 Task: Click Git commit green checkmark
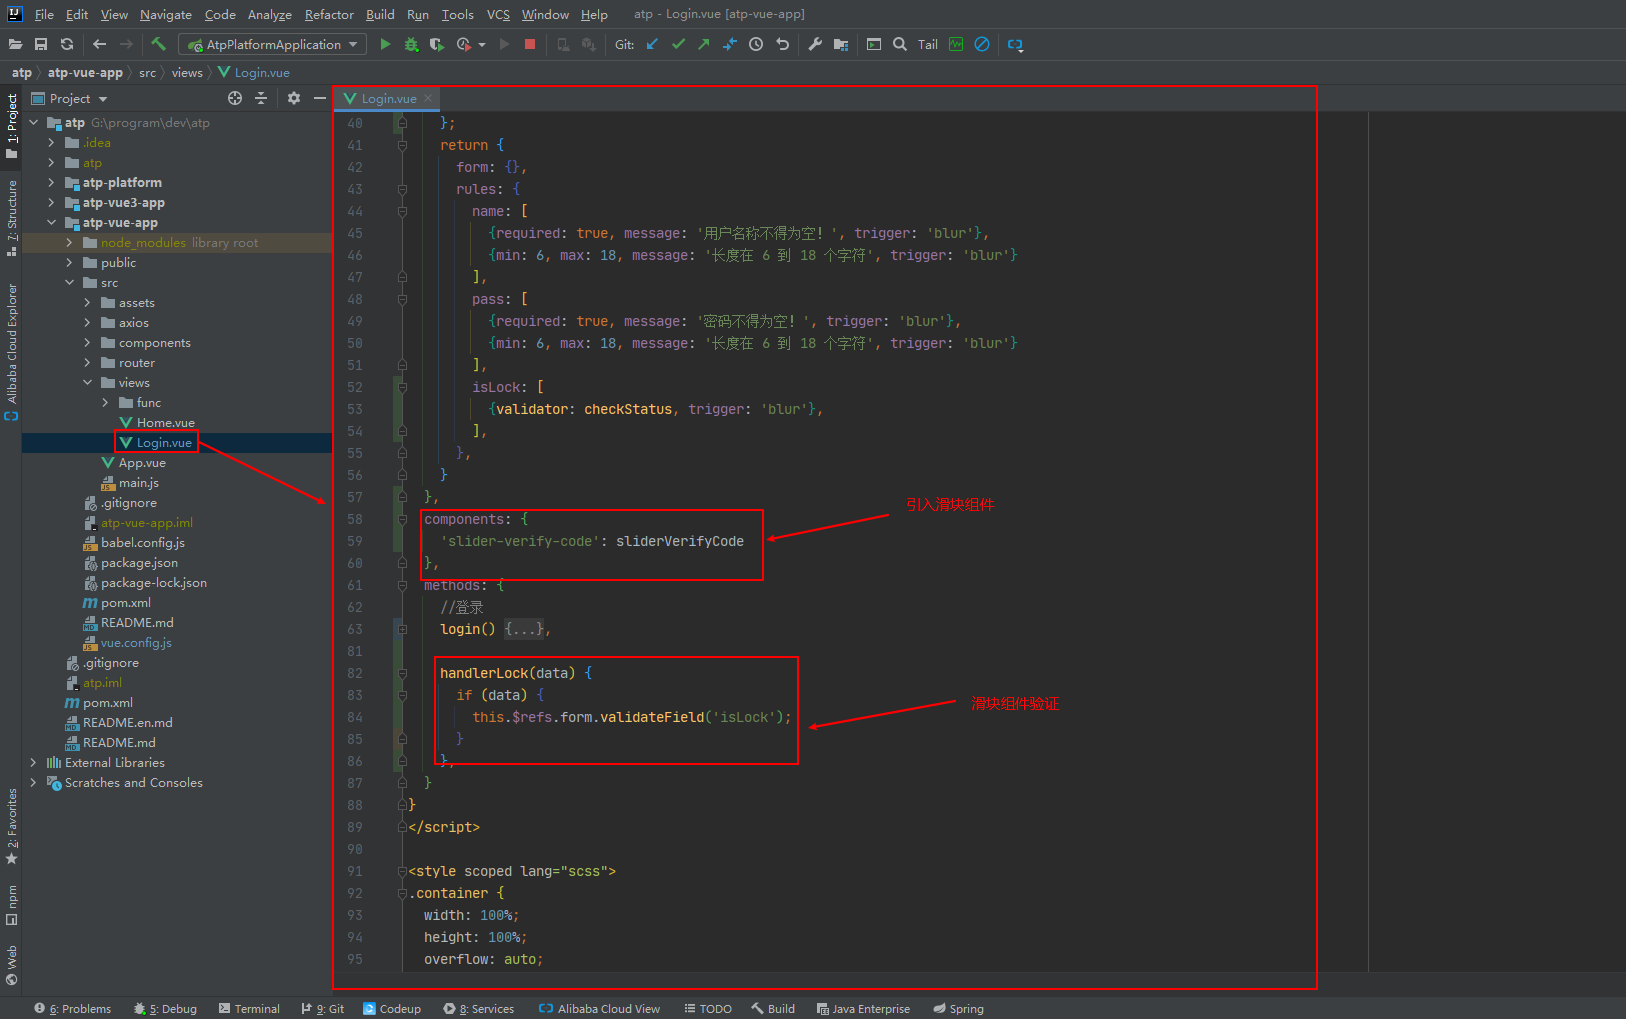(678, 44)
